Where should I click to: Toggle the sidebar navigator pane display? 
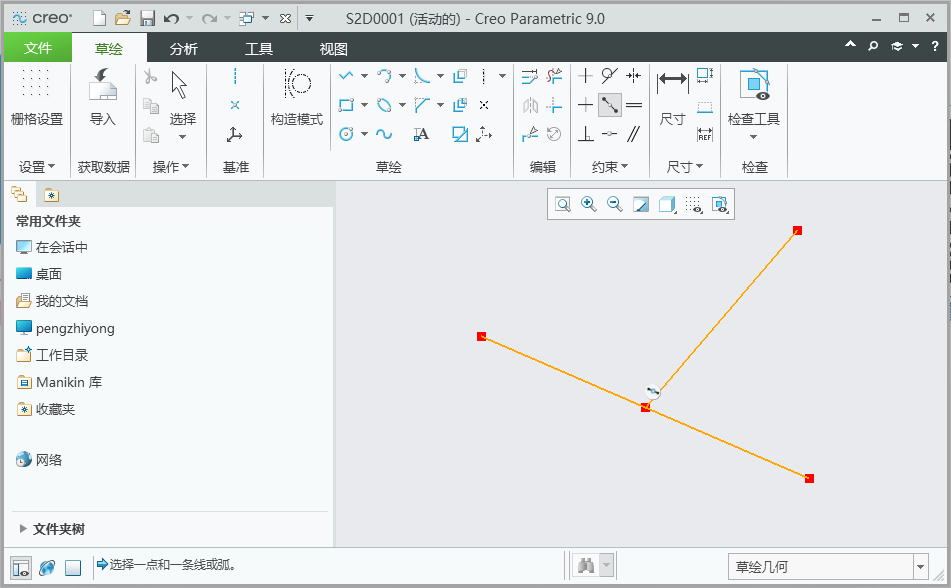(x=21, y=568)
